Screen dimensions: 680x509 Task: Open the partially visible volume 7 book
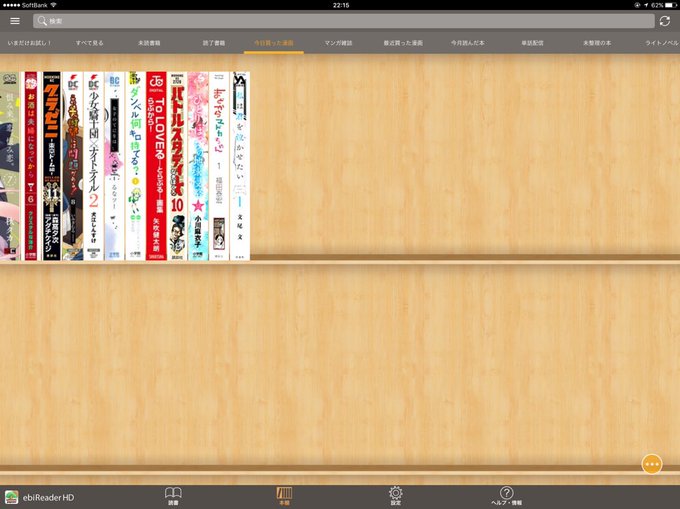pyautogui.click(x=10, y=166)
